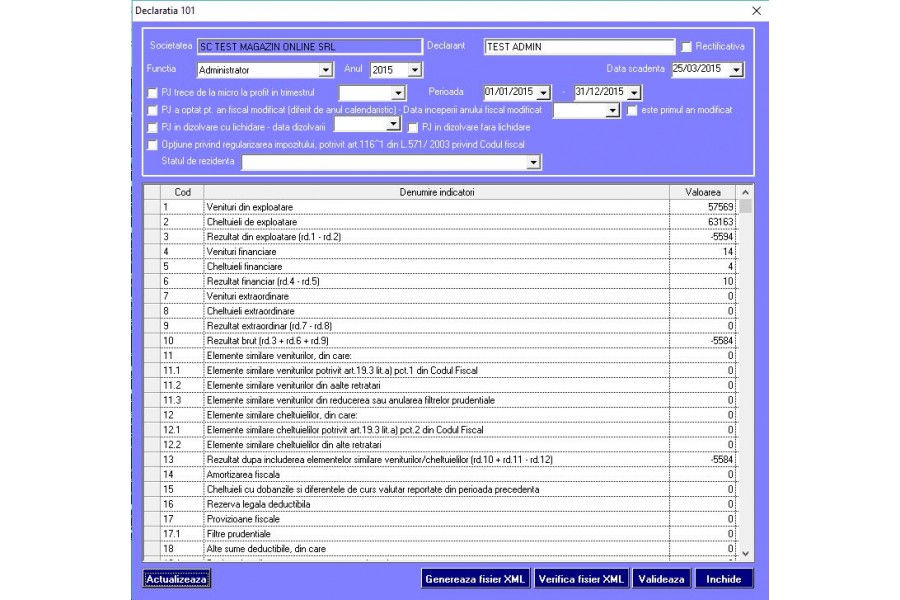Check PJ a optat pt. an fiscal modificat
Image resolution: width=900 pixels, height=600 pixels.
(152, 110)
